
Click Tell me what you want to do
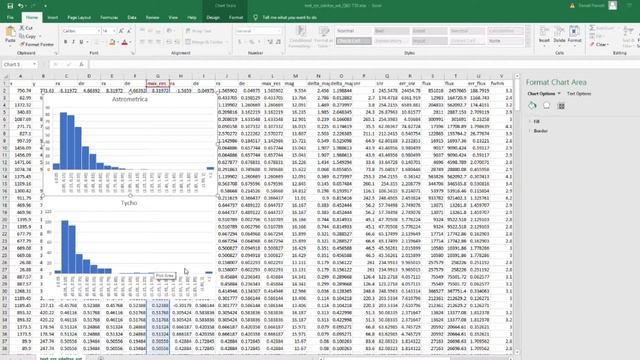[289, 18]
